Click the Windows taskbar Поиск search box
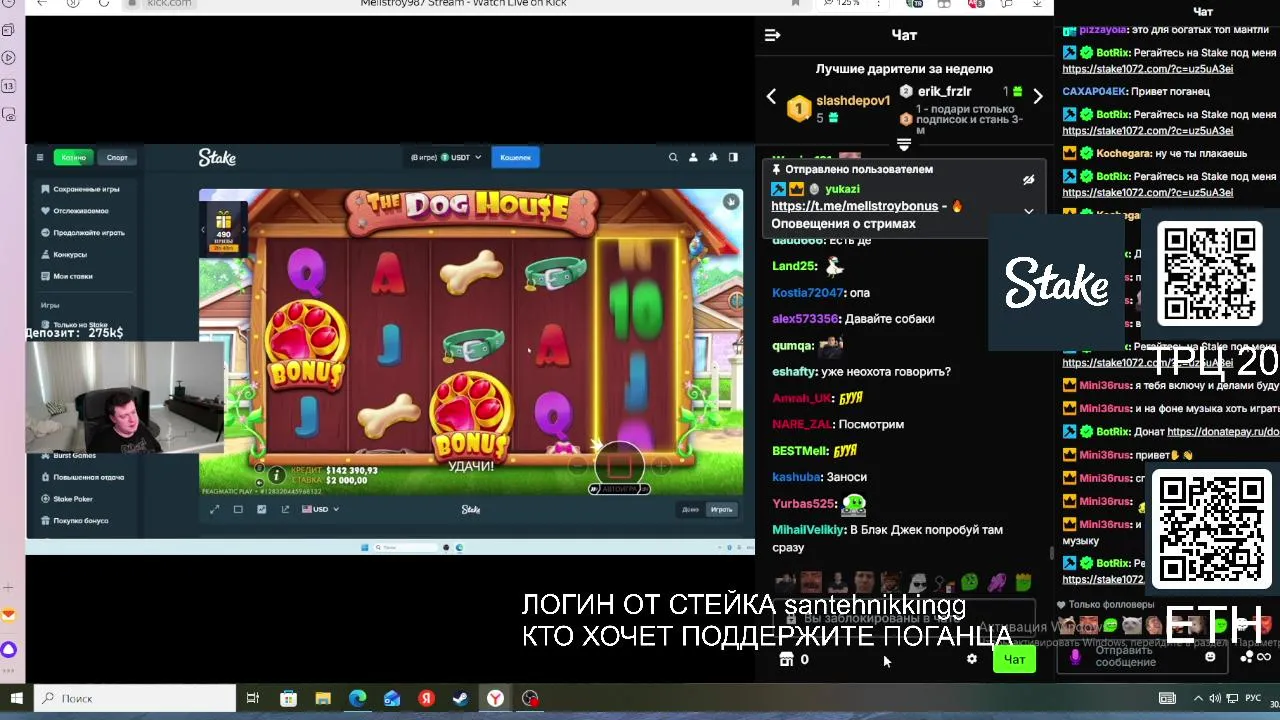Image resolution: width=1280 pixels, height=720 pixels. (x=135, y=698)
